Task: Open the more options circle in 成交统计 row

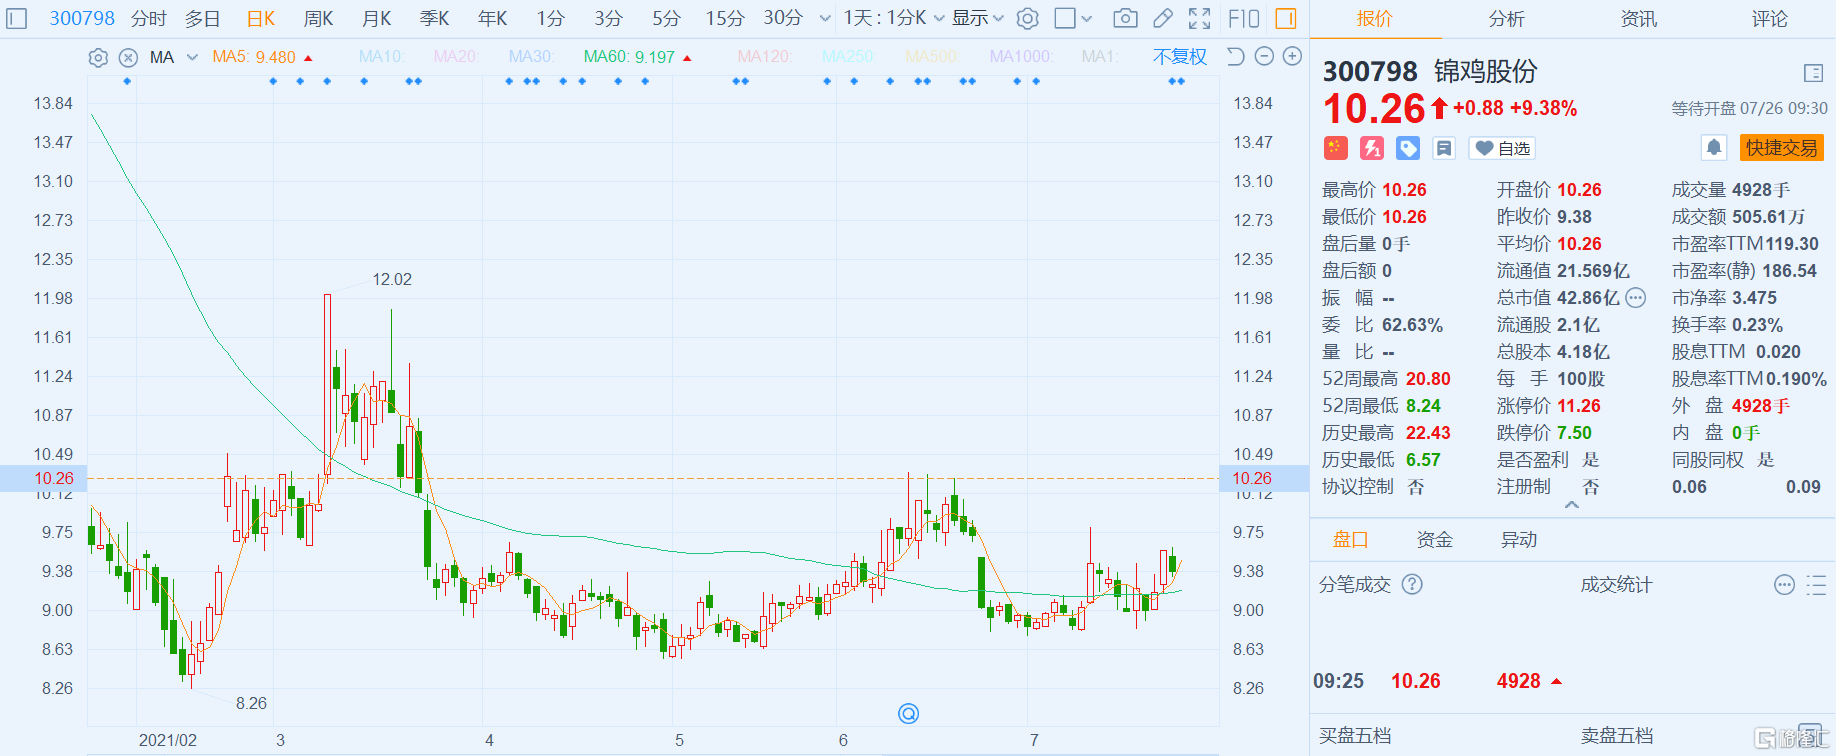Action: [1784, 585]
